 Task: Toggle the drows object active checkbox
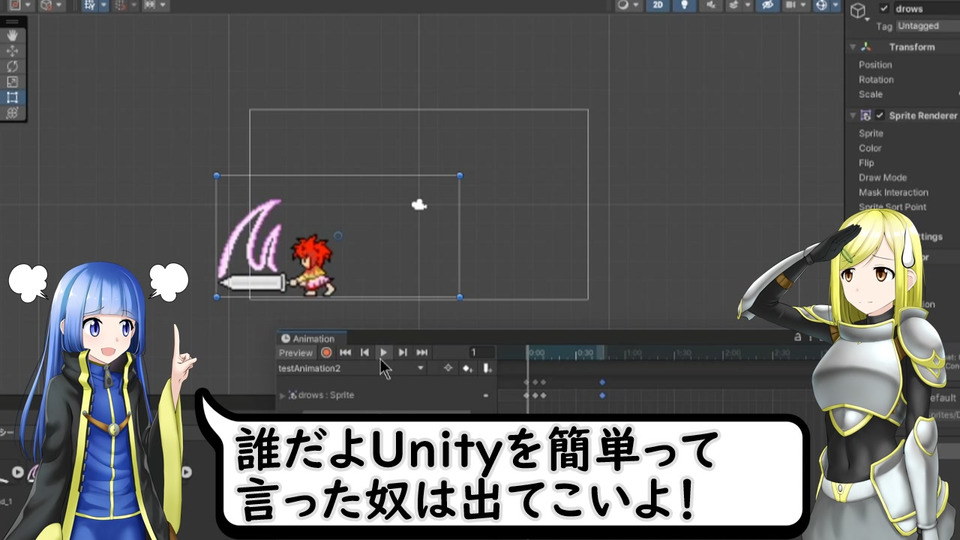click(x=883, y=8)
